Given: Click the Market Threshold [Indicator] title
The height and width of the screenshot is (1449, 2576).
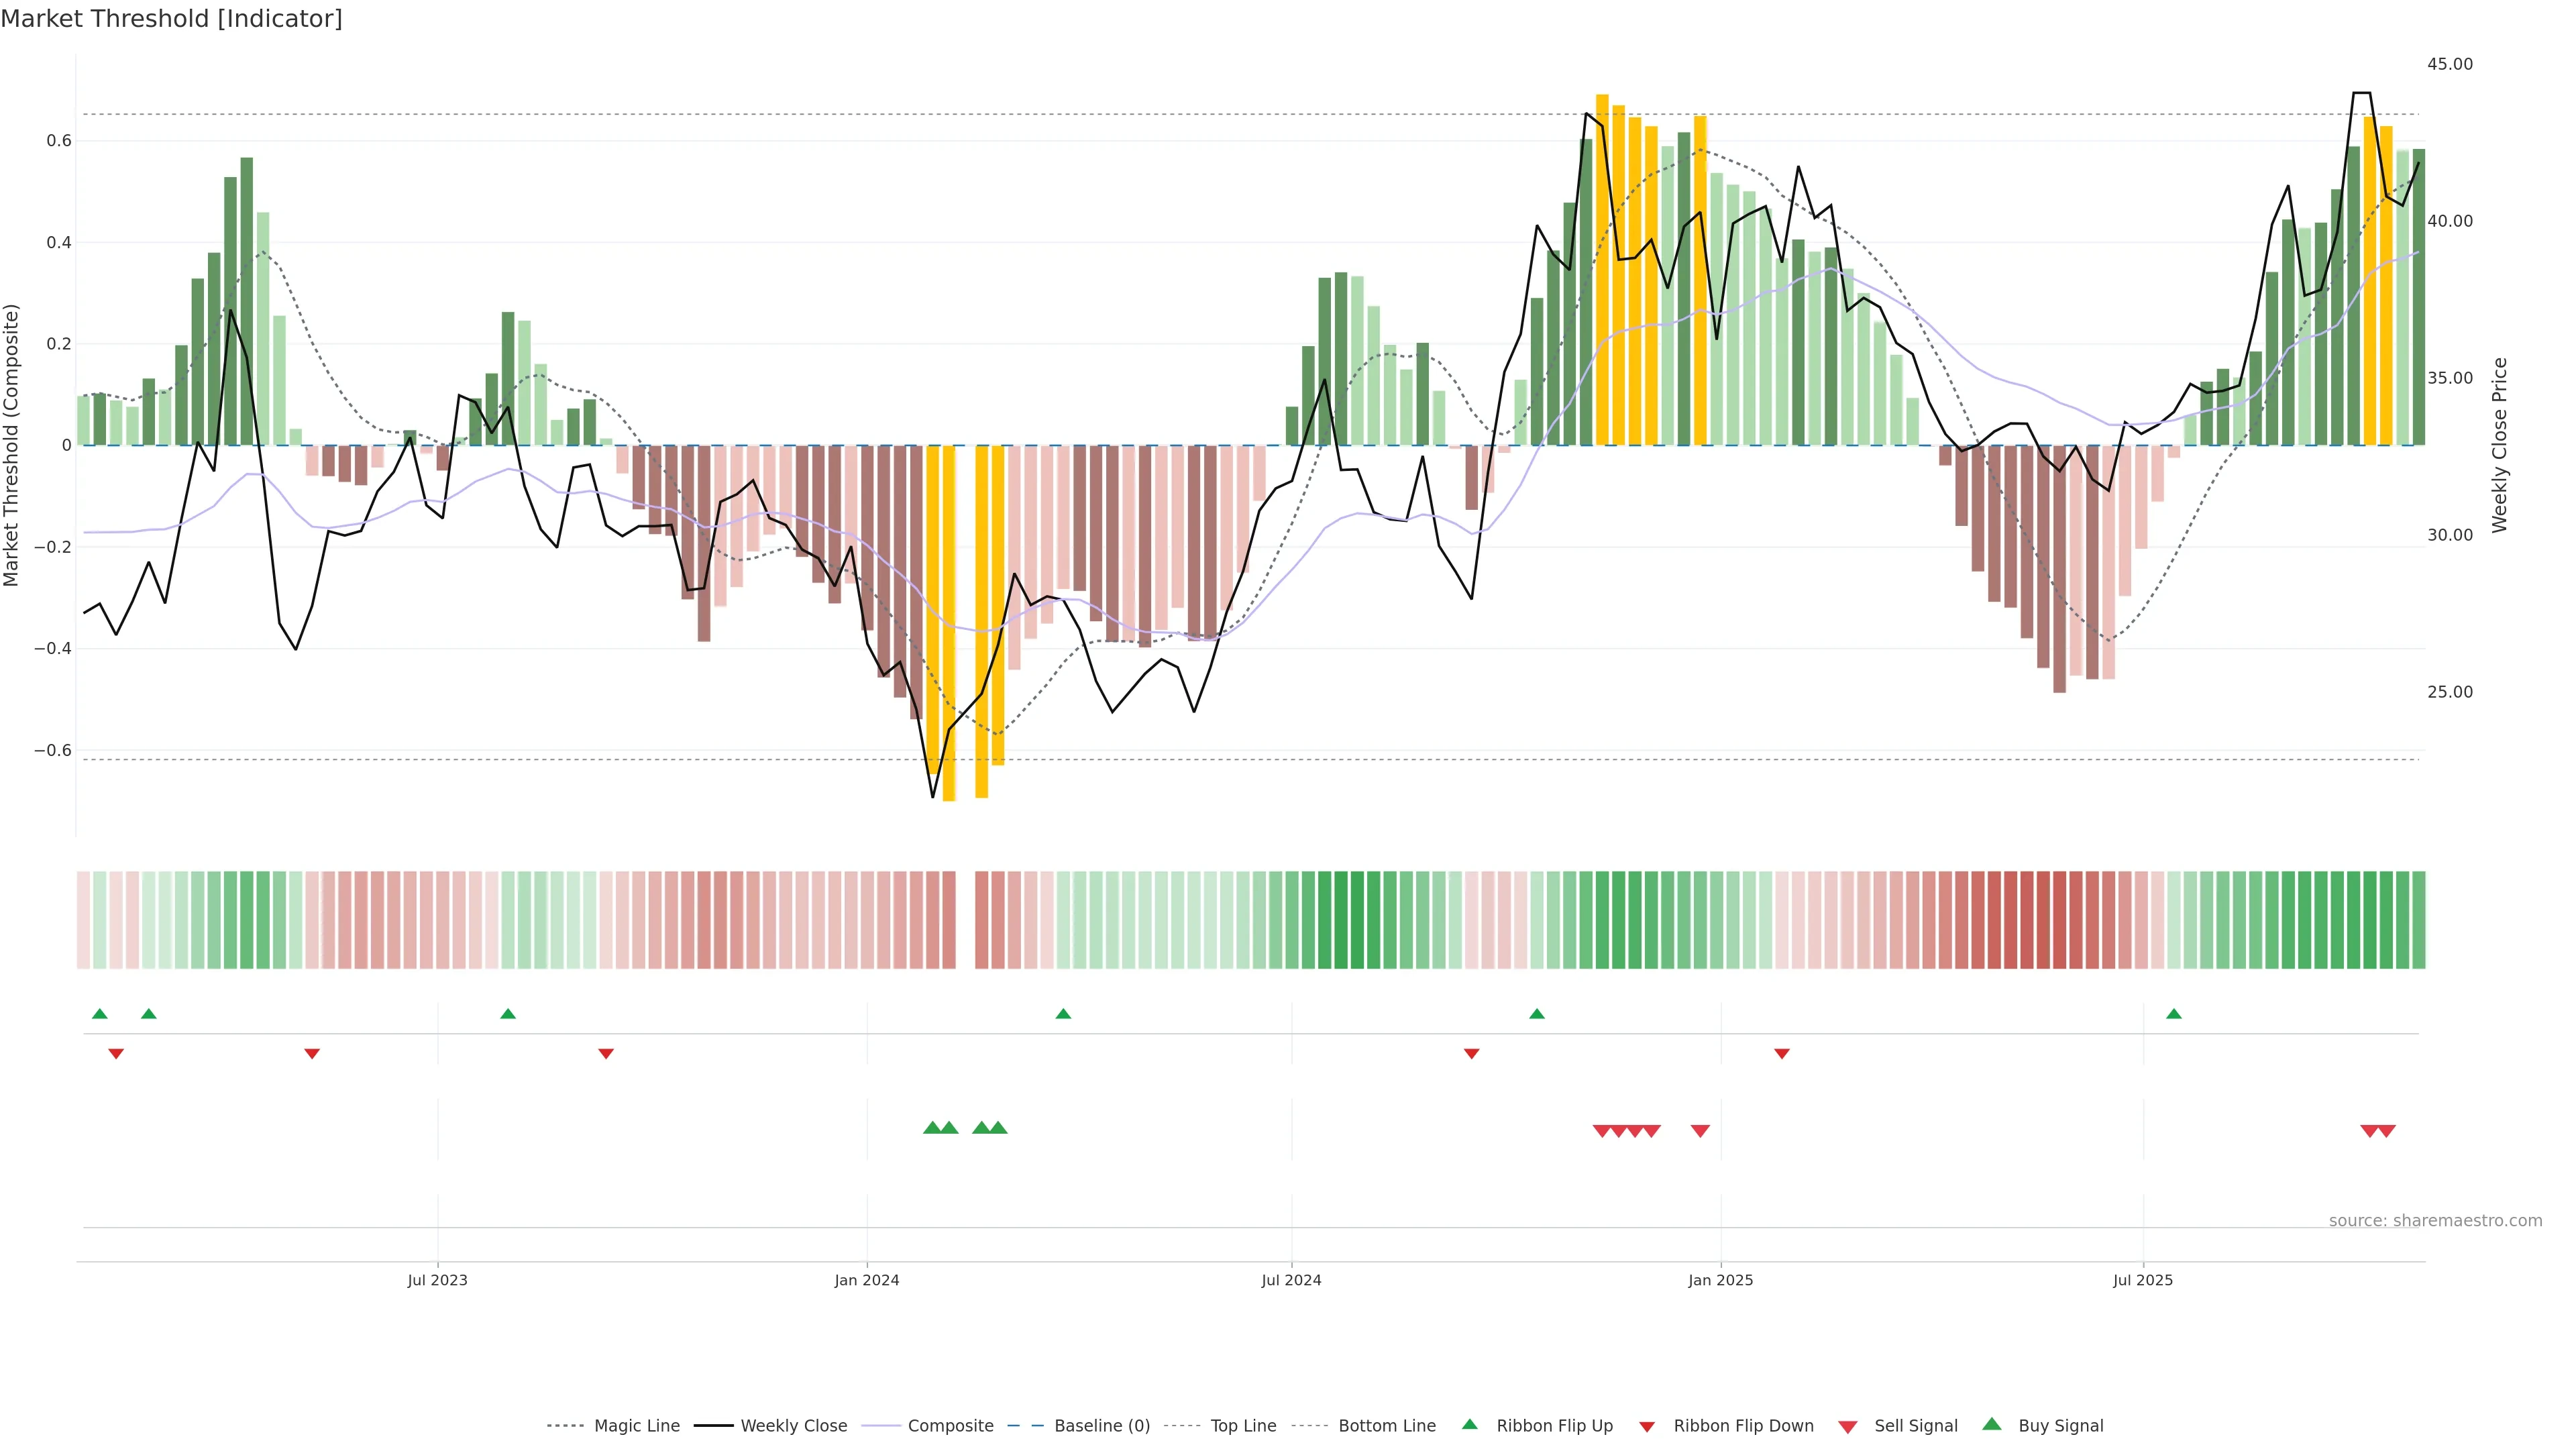Looking at the screenshot, I should (171, 19).
